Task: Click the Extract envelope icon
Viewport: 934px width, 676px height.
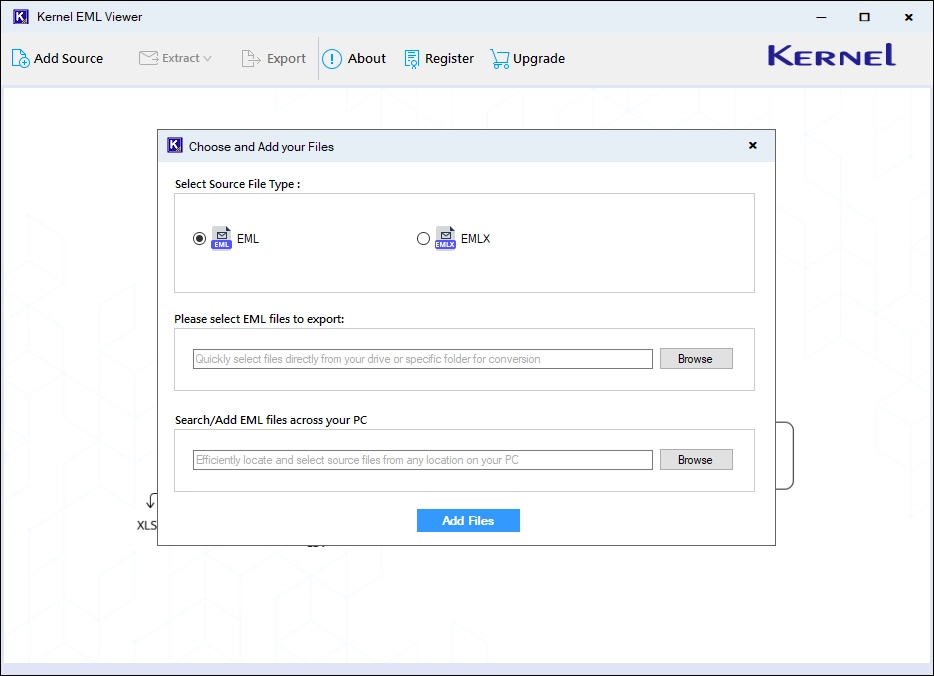Action: point(148,58)
